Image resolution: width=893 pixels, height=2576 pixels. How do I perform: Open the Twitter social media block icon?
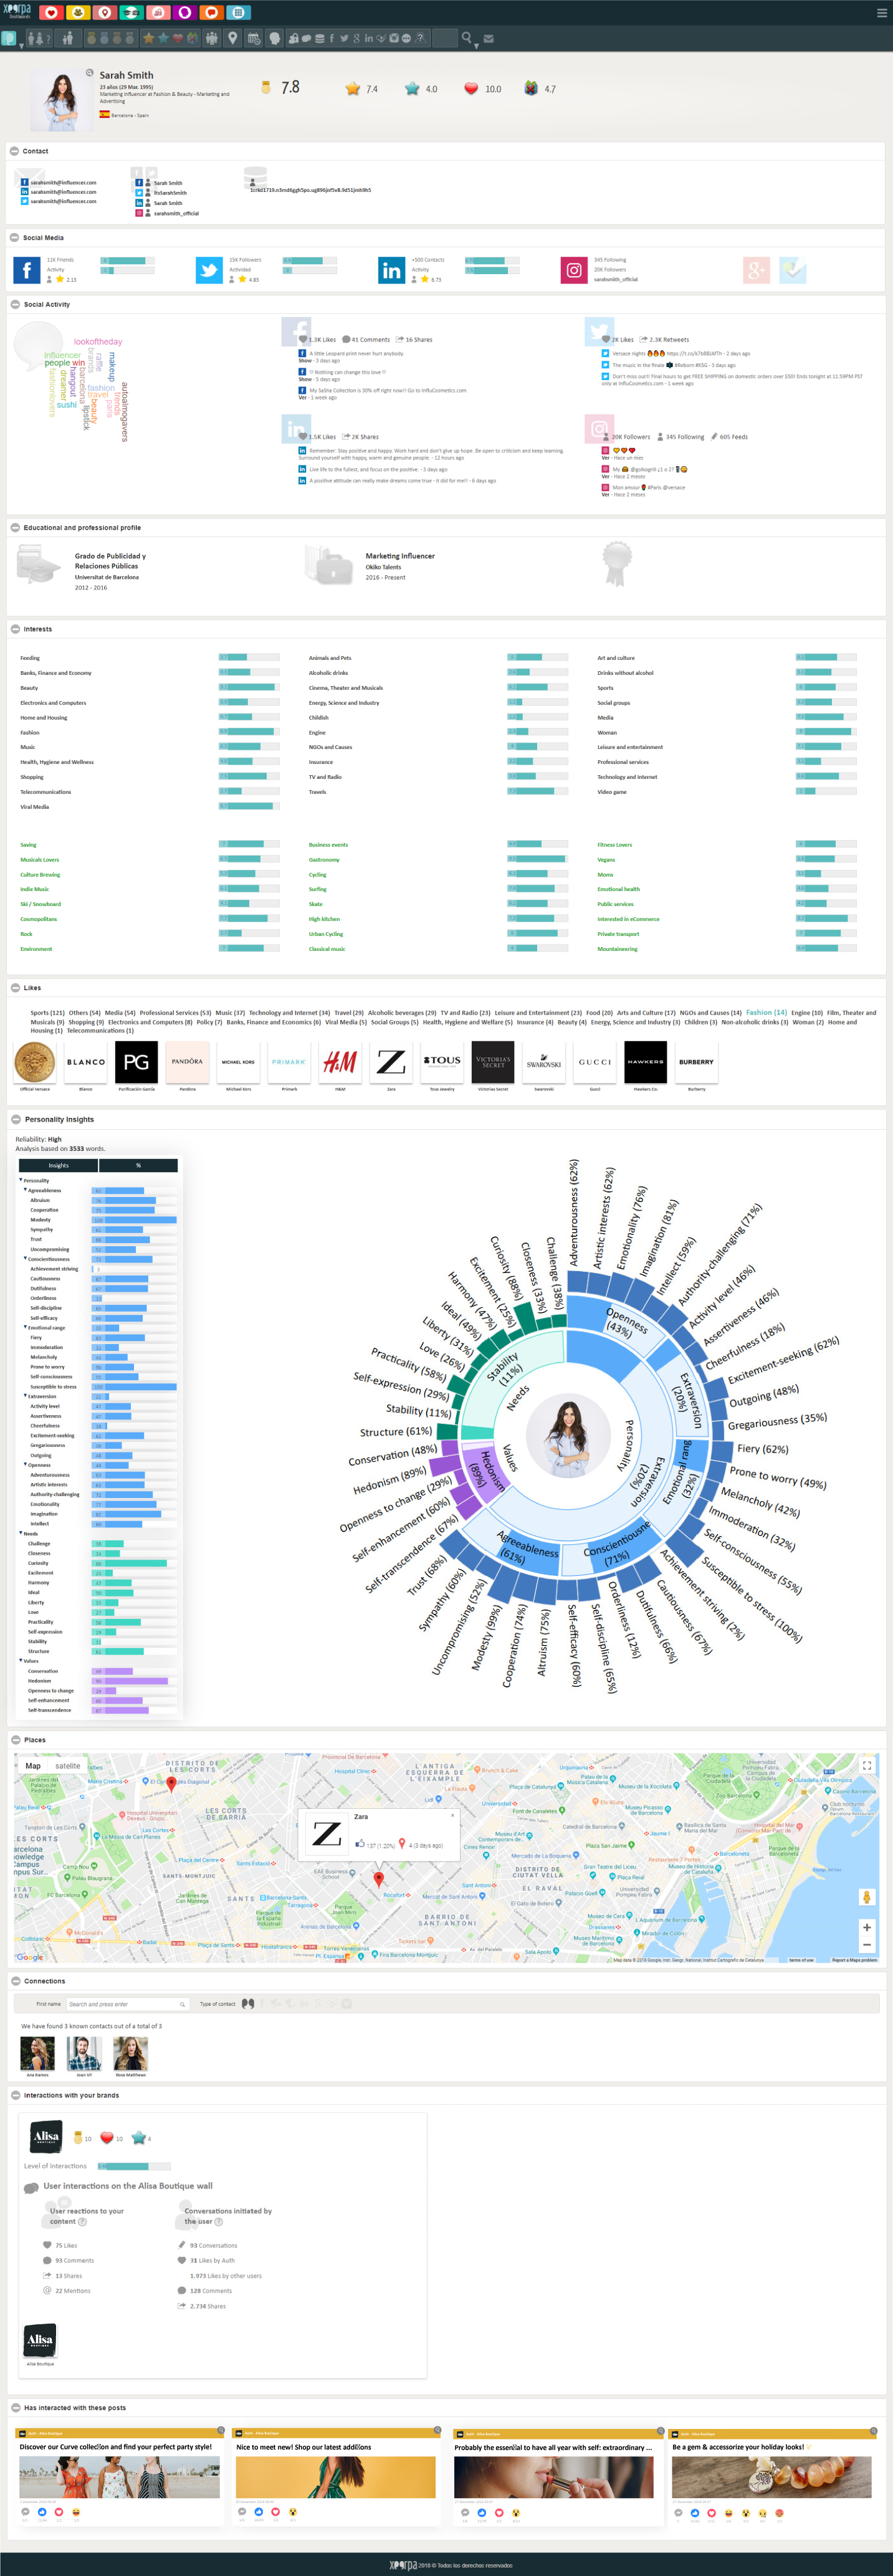point(209,270)
